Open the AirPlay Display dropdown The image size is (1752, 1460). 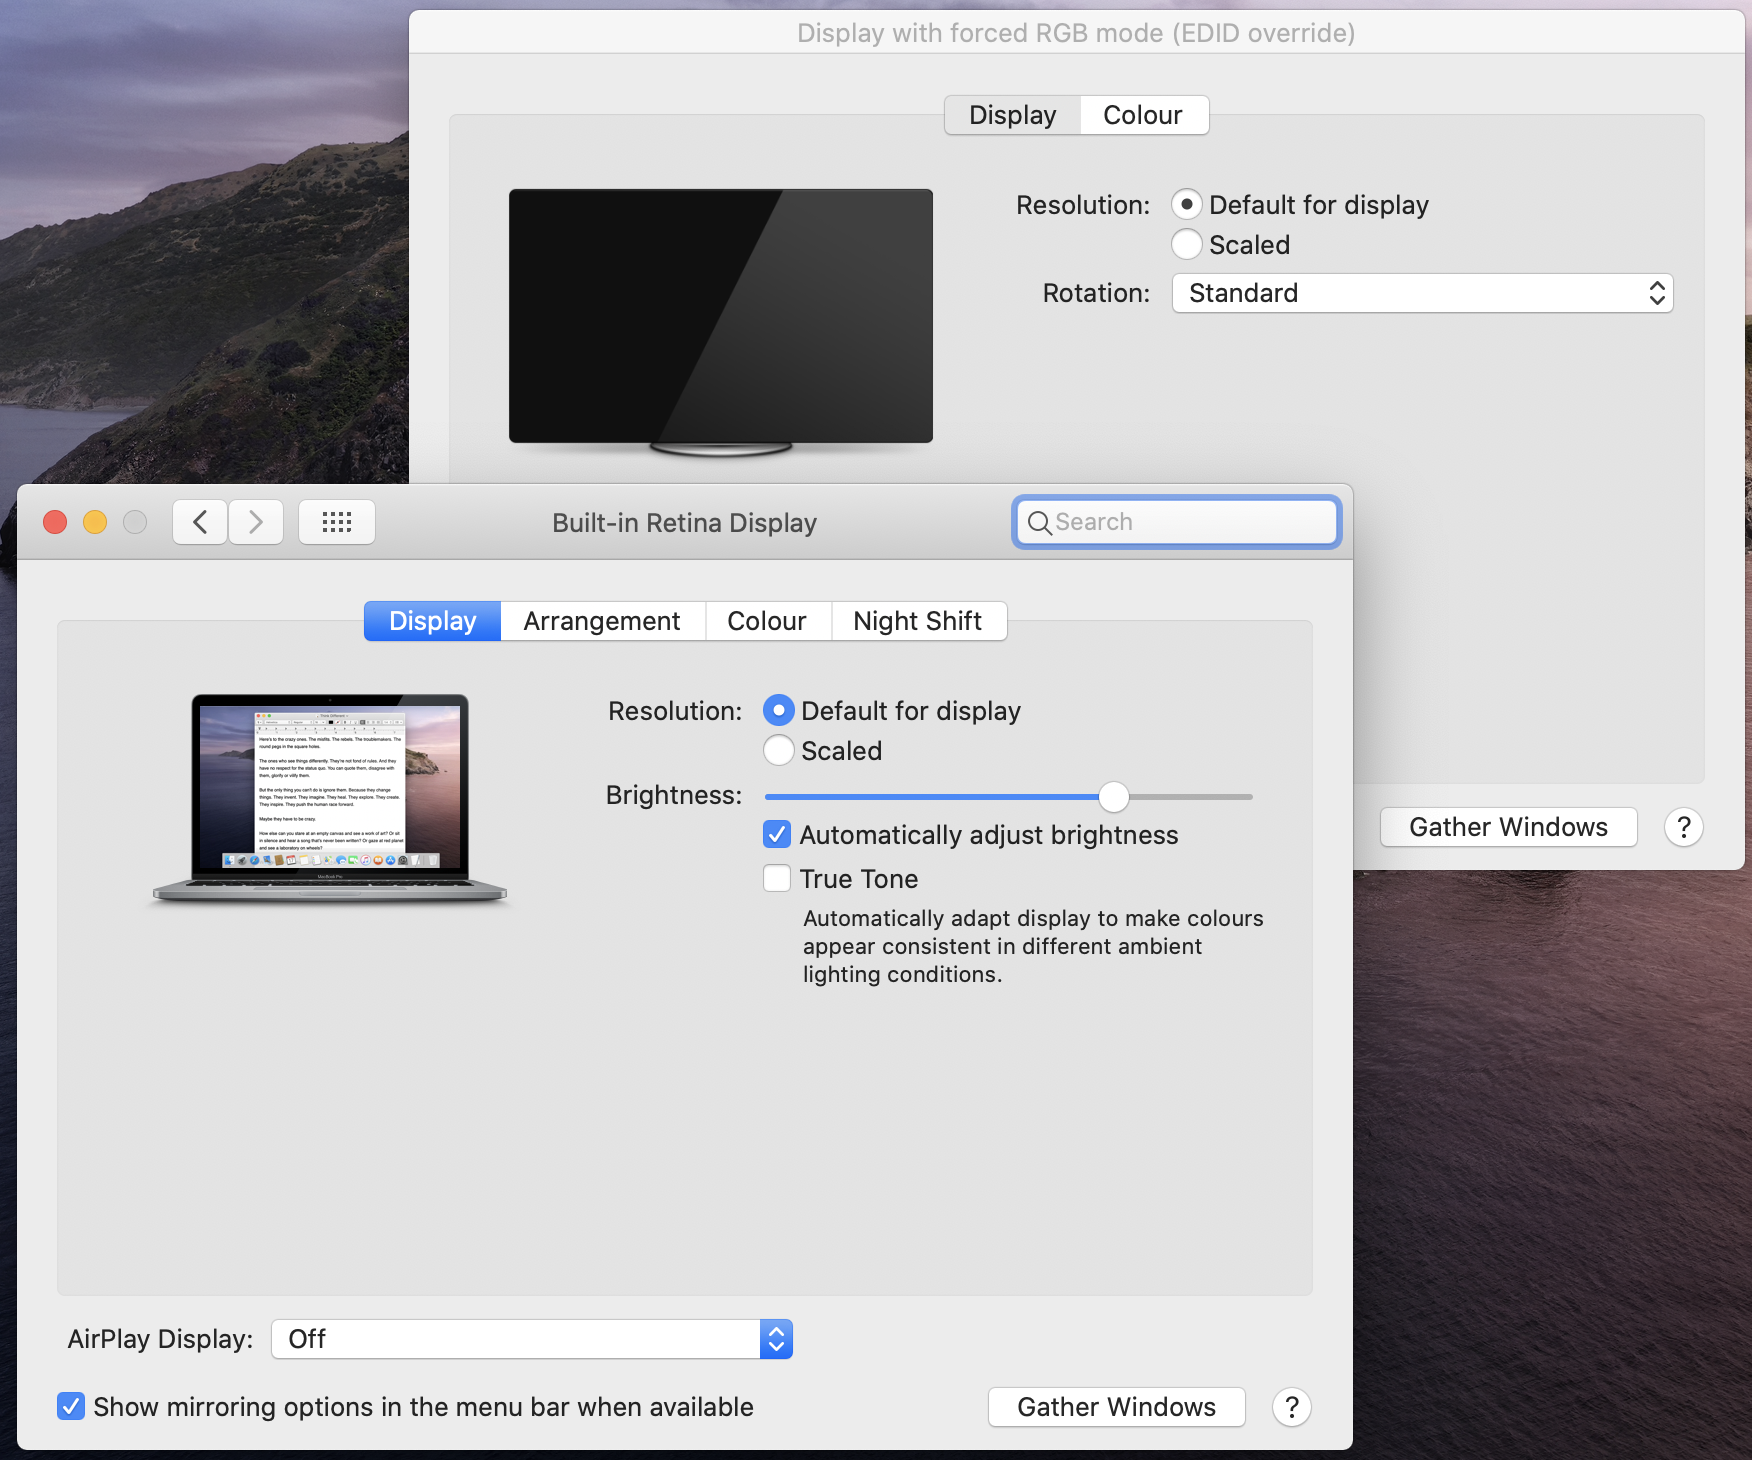[531, 1339]
